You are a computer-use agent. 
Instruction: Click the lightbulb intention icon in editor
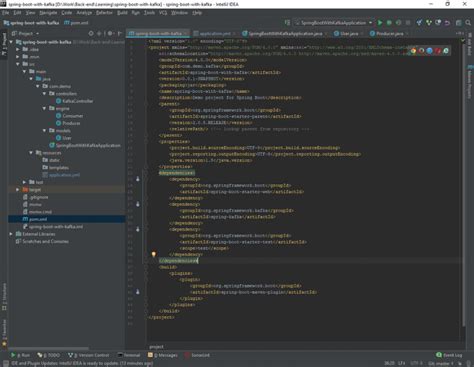click(154, 254)
